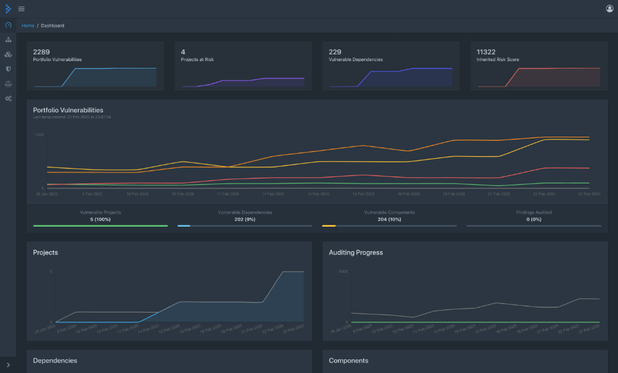Open Administration cogs icon in sidebar
Image resolution: width=618 pixels, height=373 pixels.
[8, 99]
